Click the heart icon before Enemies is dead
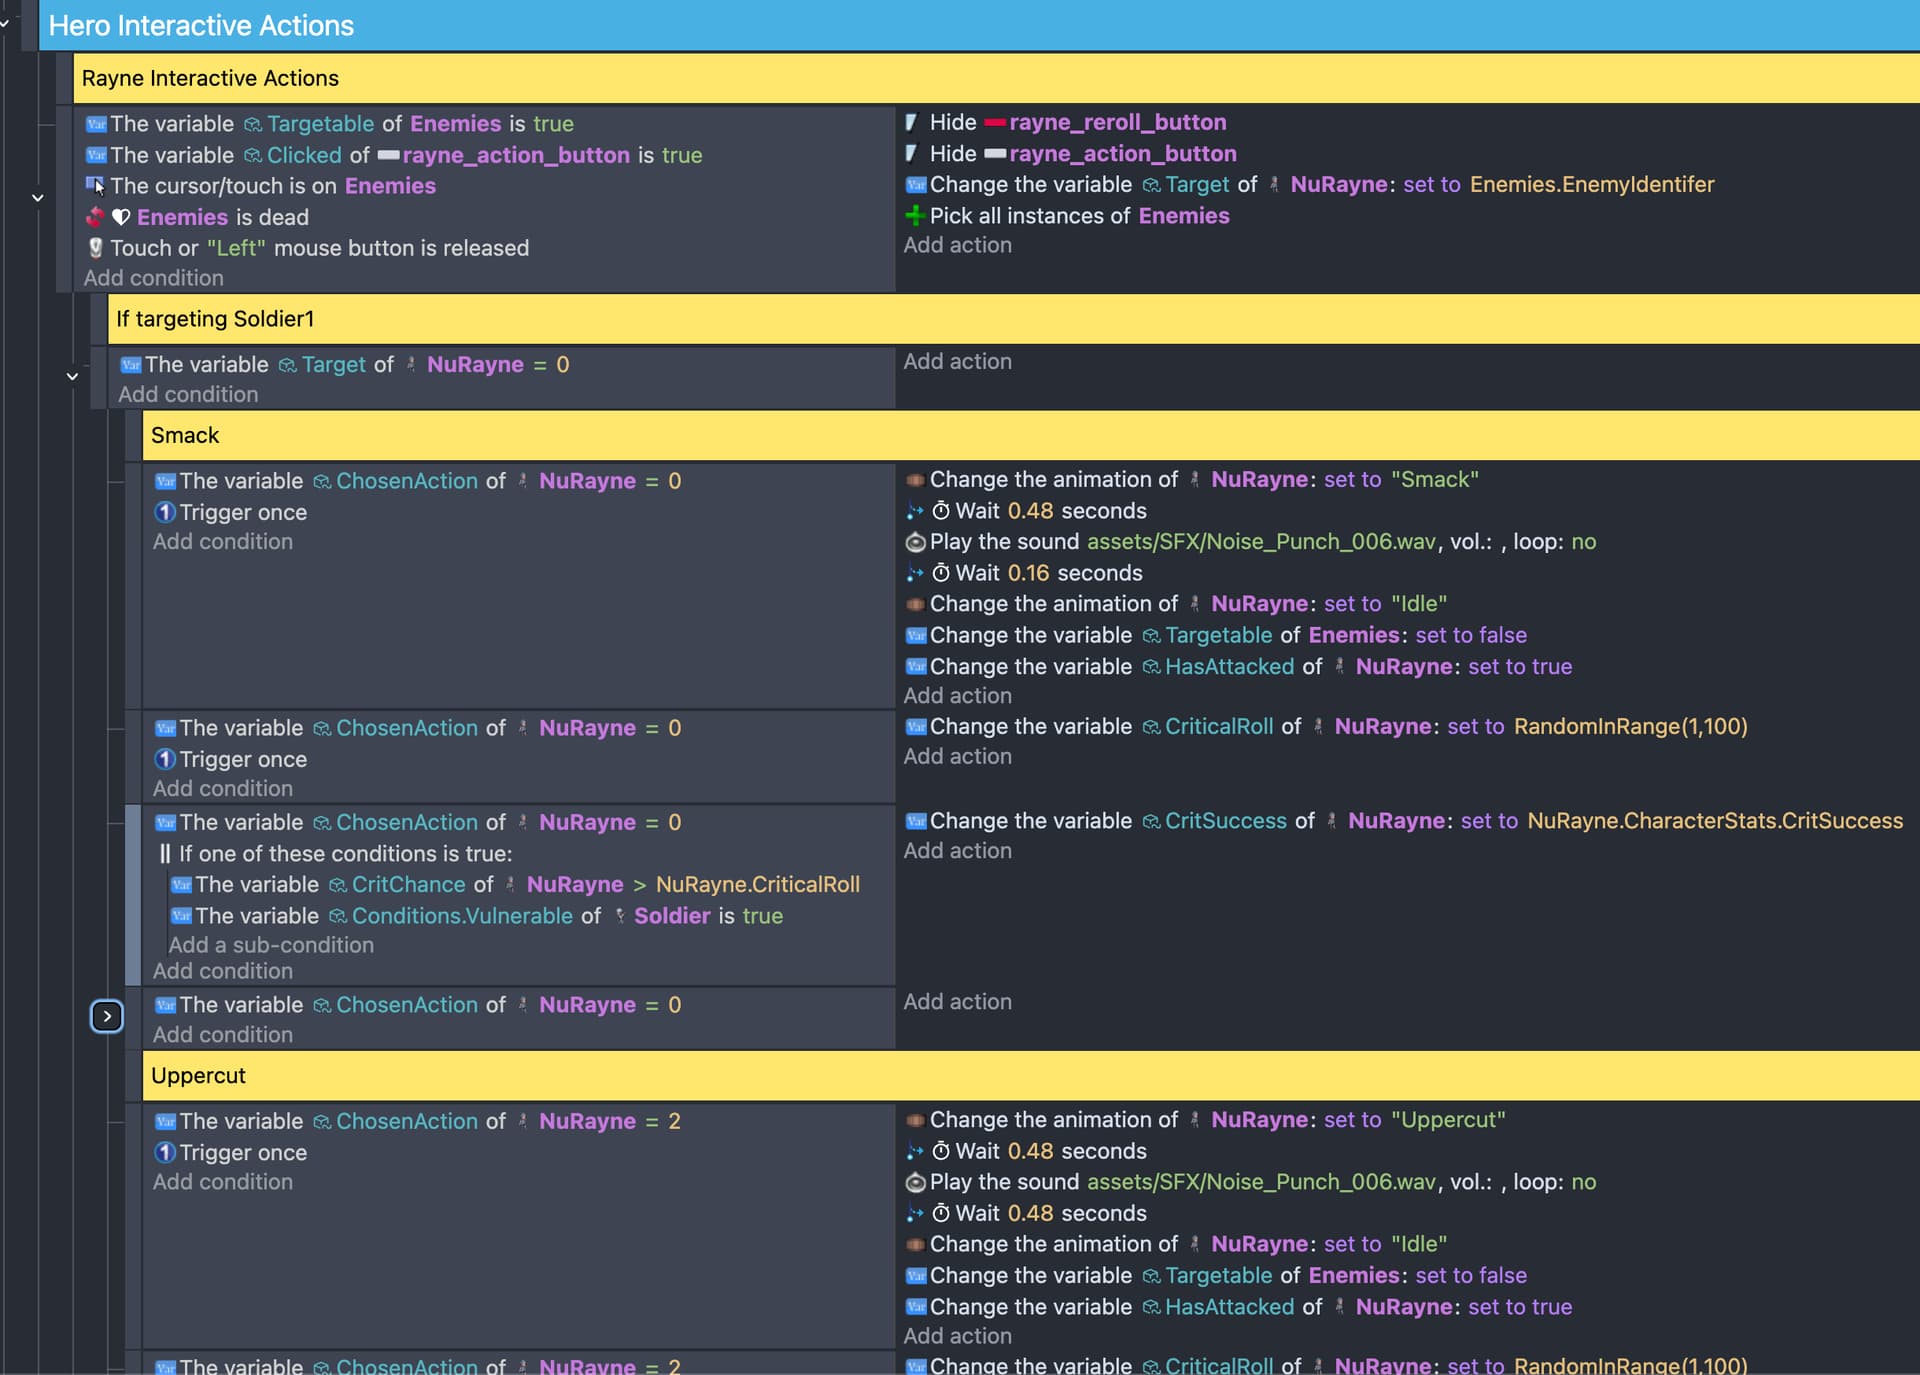Screen dimensions: 1920x1375 coord(121,217)
